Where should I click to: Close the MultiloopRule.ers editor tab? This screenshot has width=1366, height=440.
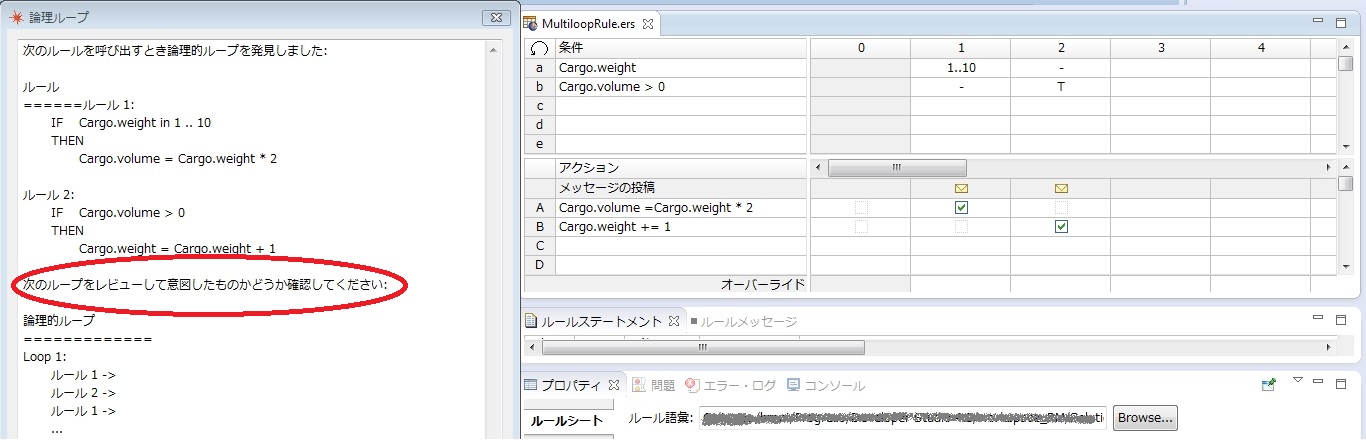[646, 22]
